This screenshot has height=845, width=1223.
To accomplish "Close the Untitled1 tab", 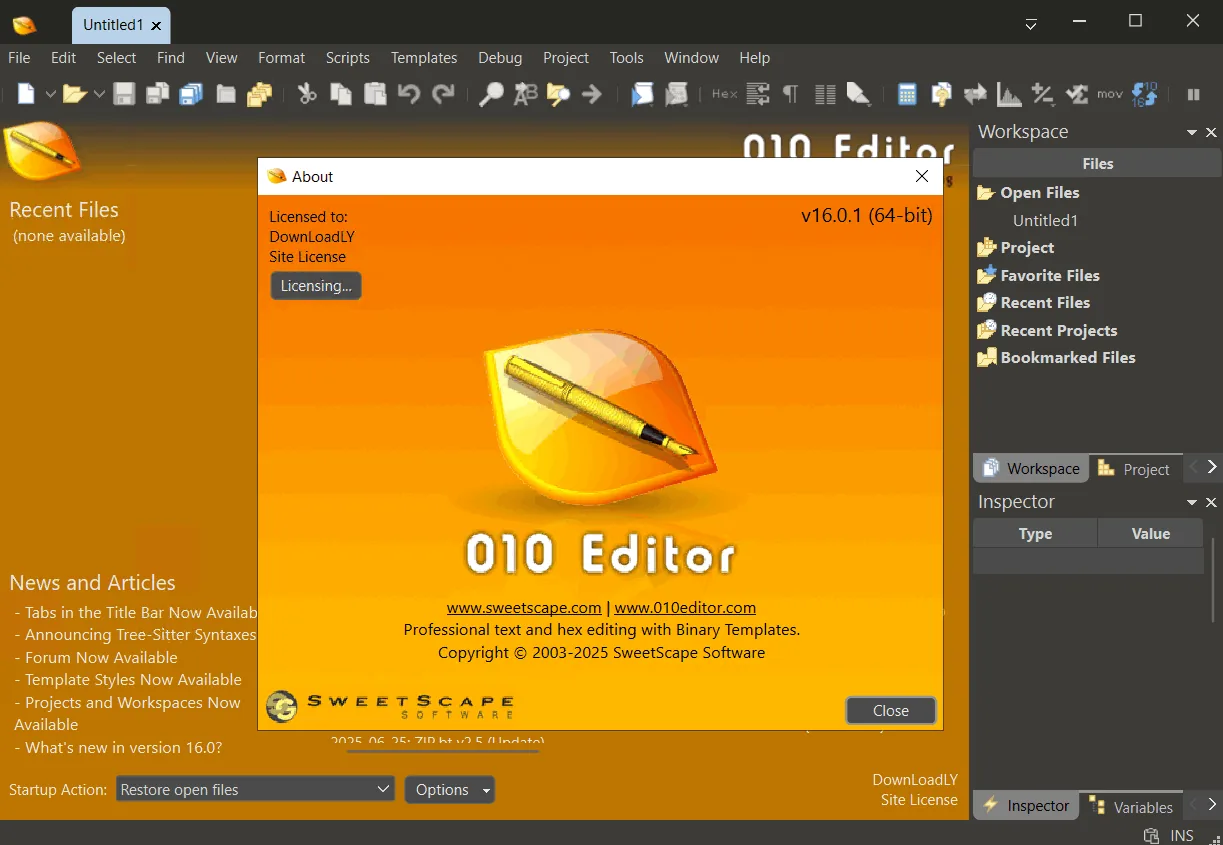I will [x=158, y=26].
